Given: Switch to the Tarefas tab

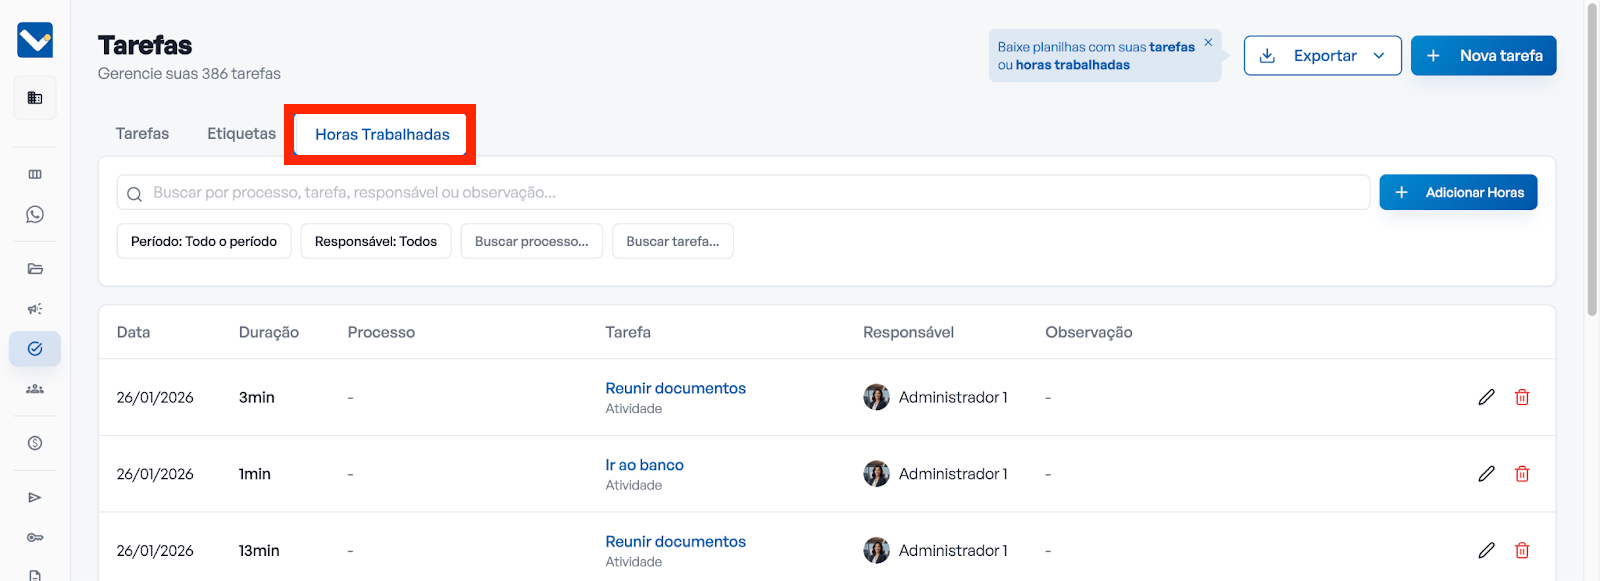Looking at the screenshot, I should [142, 134].
